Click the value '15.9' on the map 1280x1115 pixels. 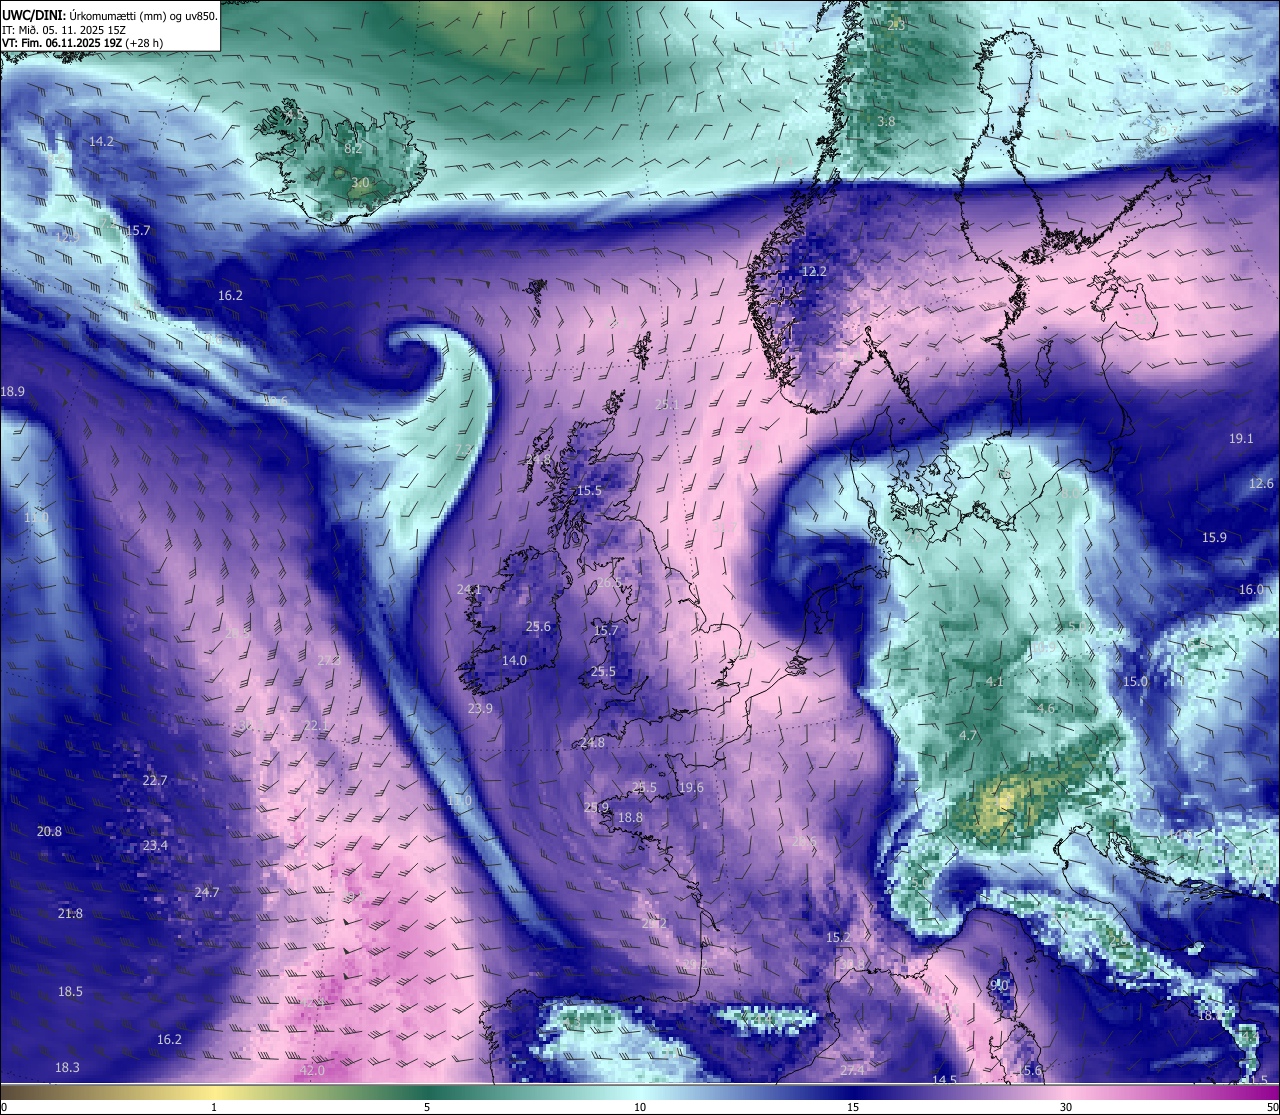1214,537
